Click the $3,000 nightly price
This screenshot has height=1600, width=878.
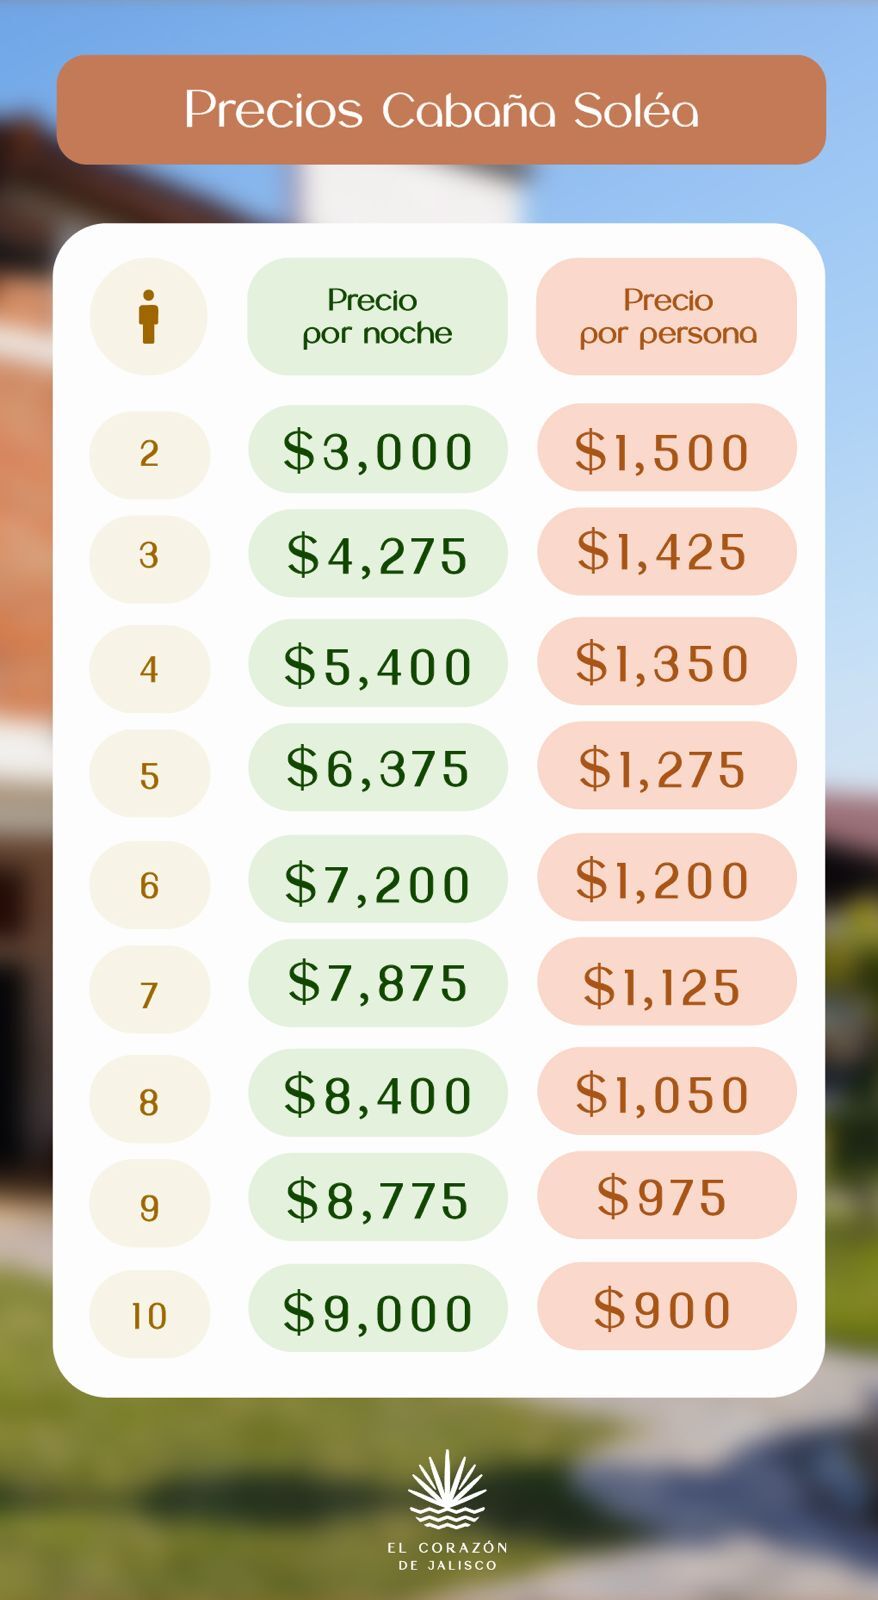377,450
